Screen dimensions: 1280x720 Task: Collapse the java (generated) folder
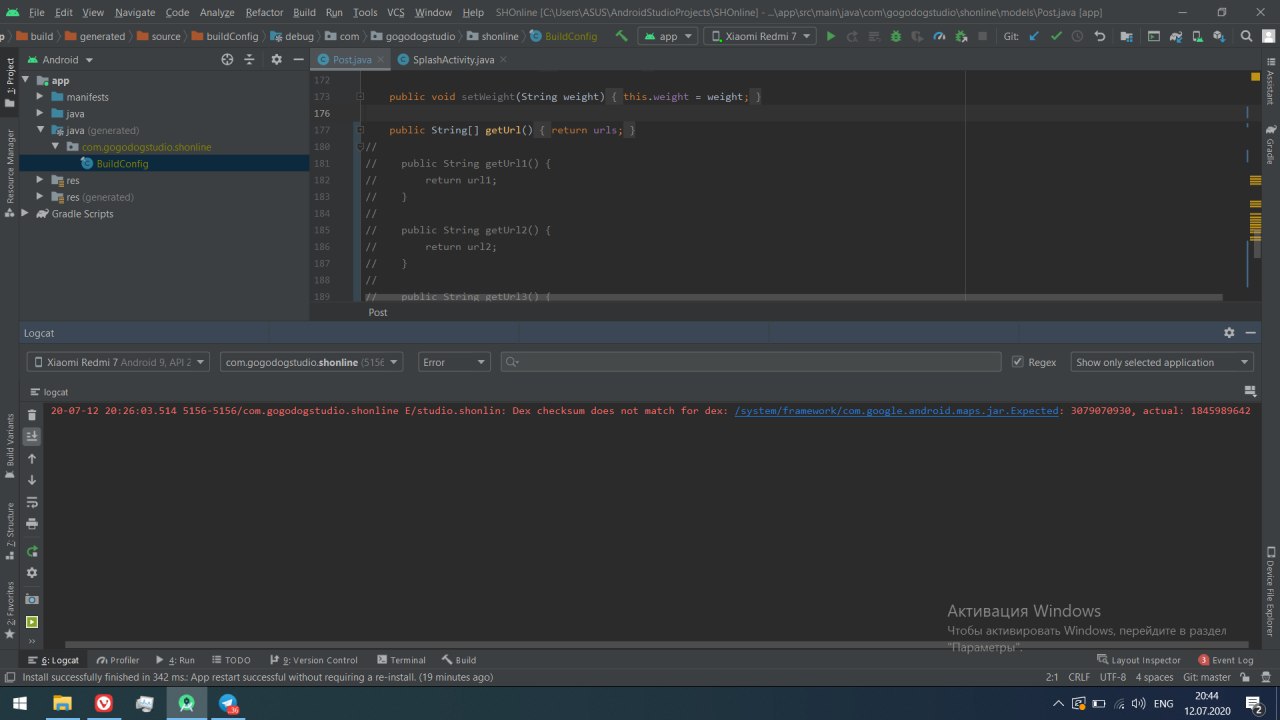pyautogui.click(x=41, y=130)
